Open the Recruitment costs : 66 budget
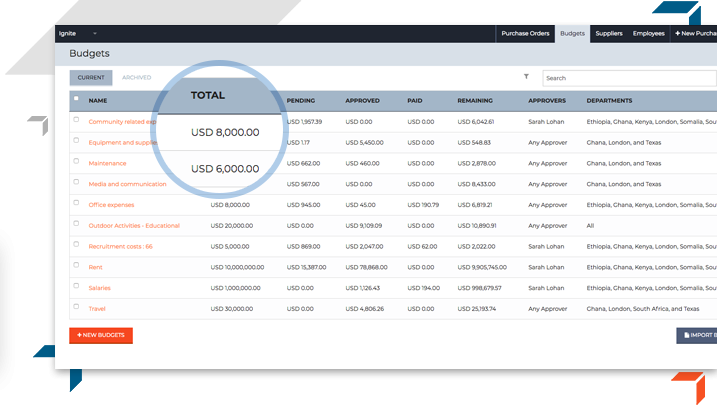 [120, 246]
